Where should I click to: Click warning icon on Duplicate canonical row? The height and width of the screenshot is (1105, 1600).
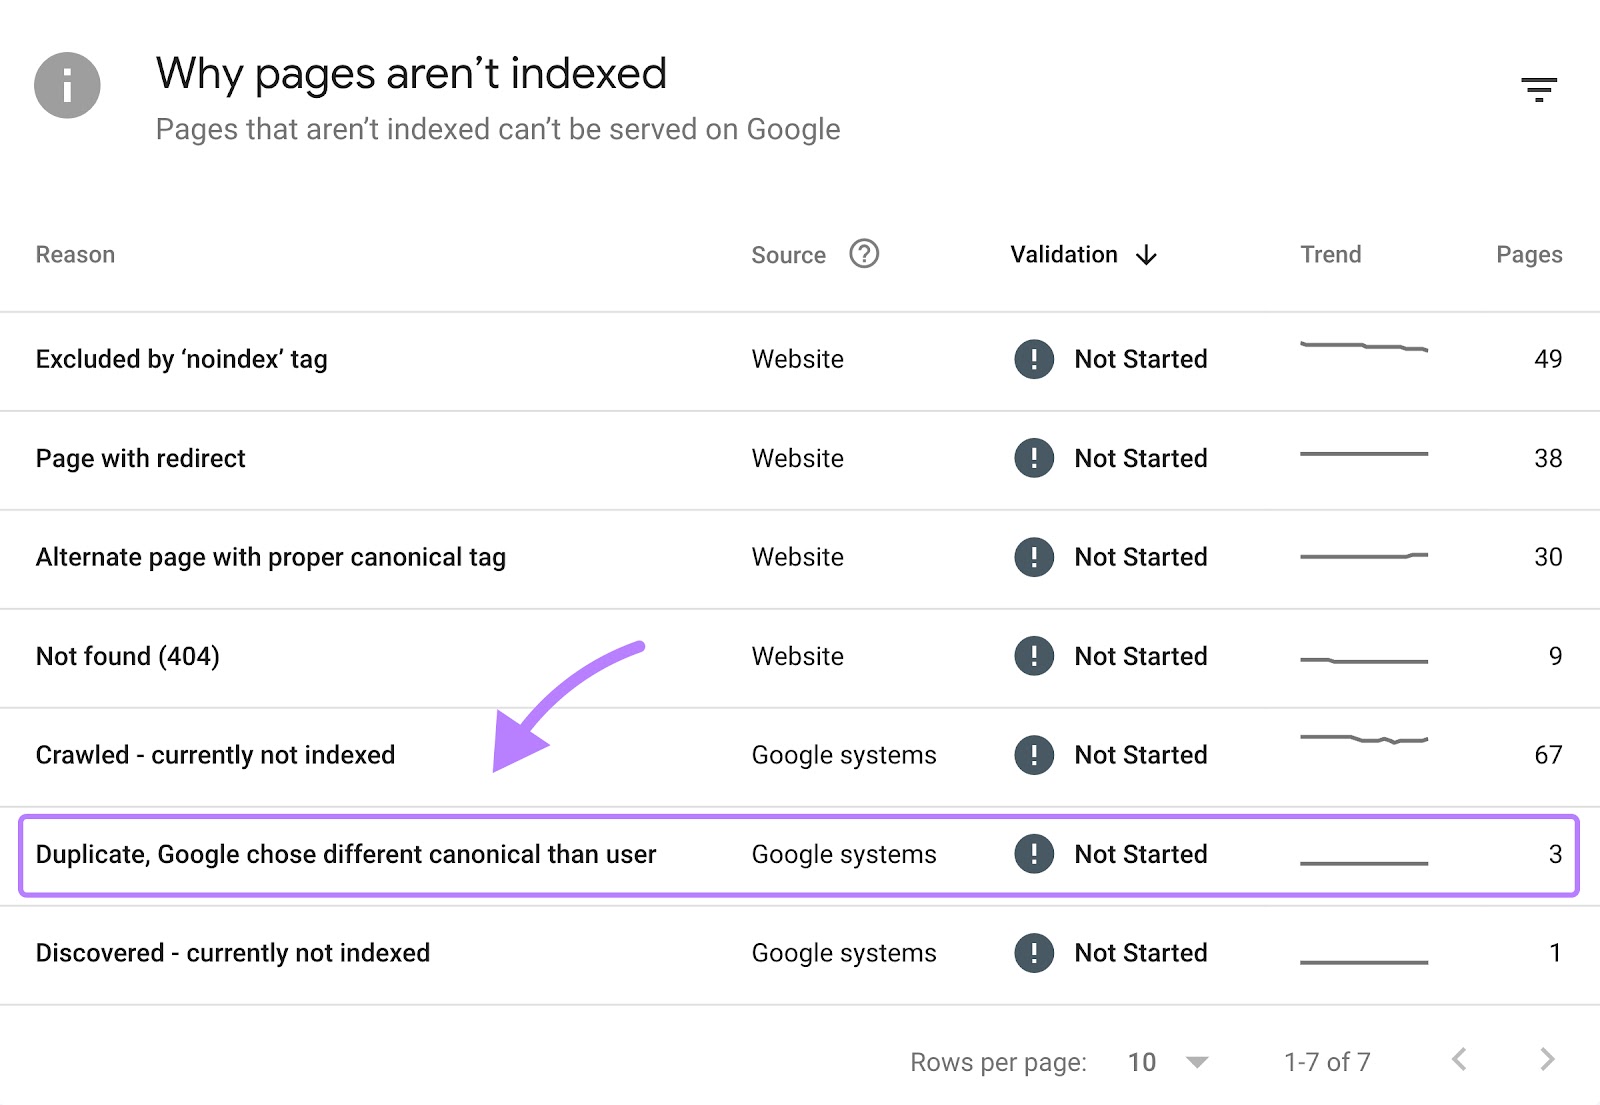click(x=1034, y=854)
